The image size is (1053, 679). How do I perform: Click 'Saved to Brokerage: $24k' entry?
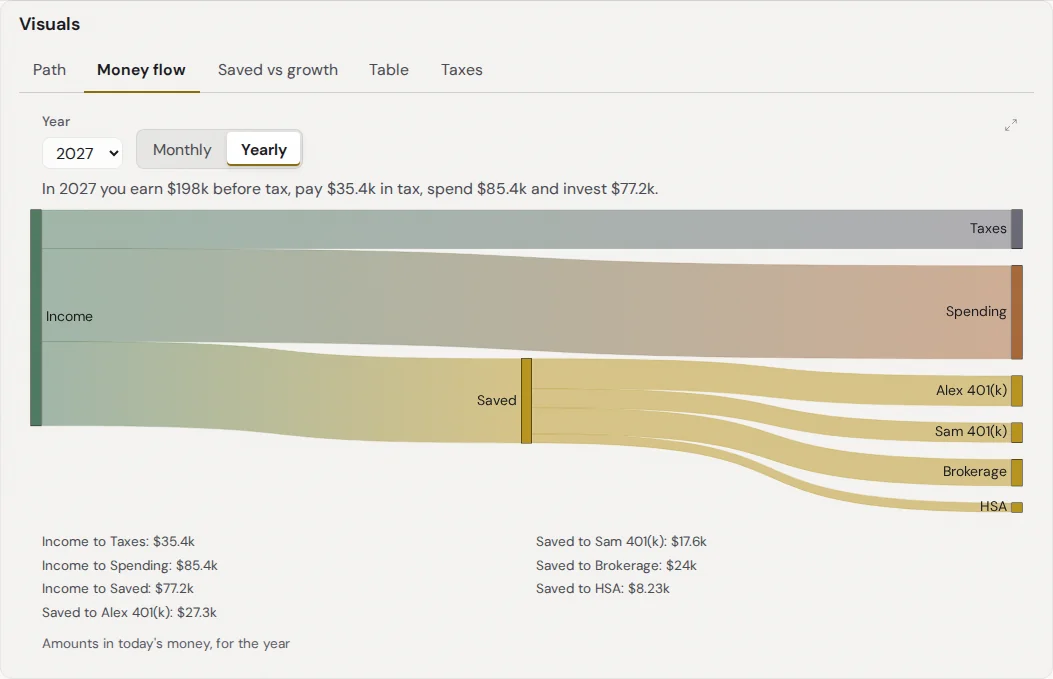tap(616, 565)
